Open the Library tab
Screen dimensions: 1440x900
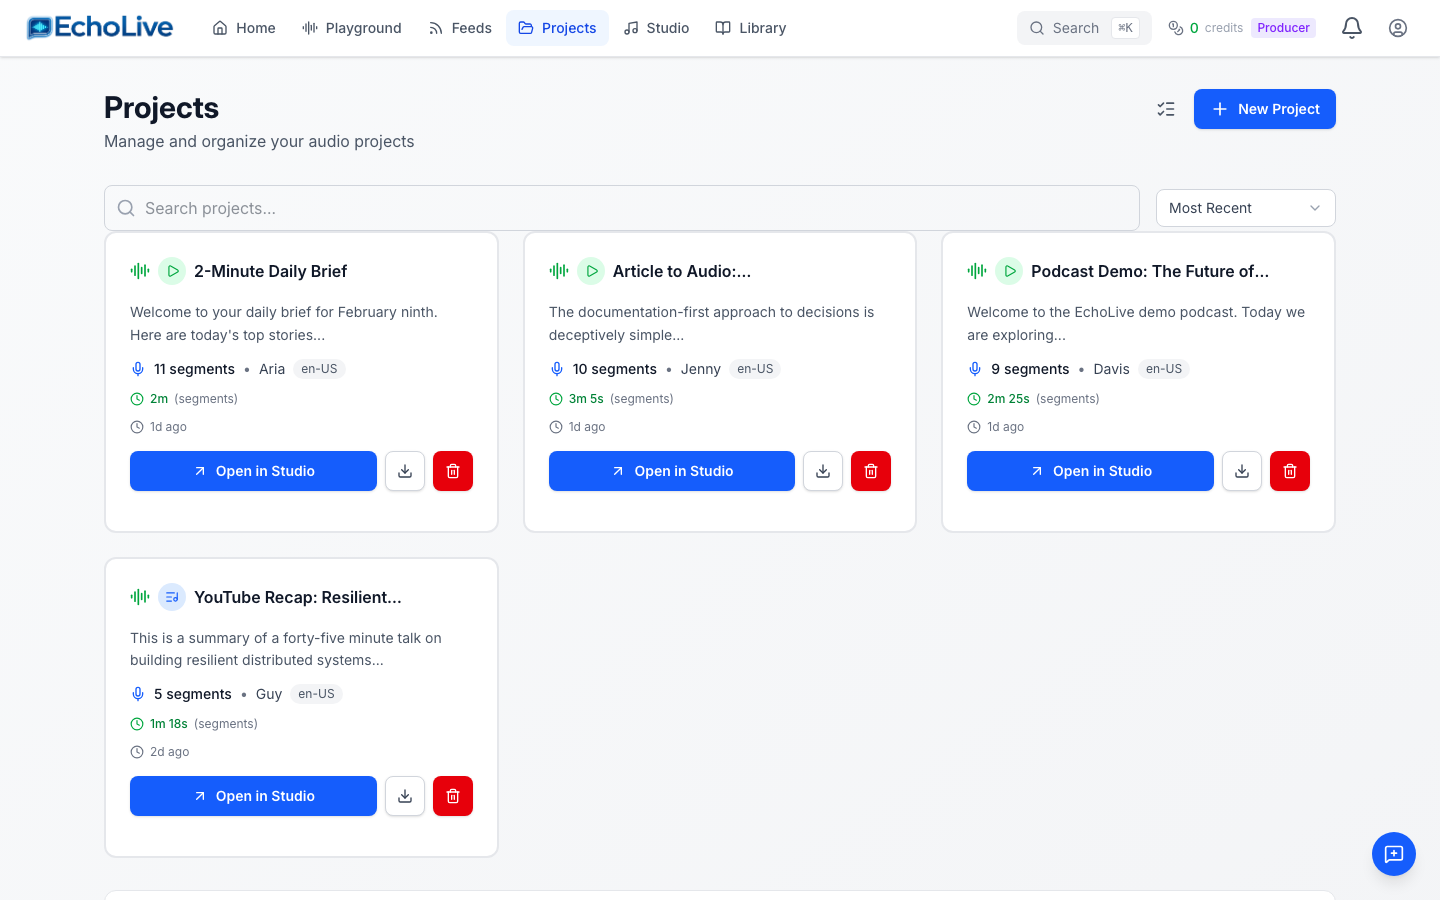click(x=750, y=28)
